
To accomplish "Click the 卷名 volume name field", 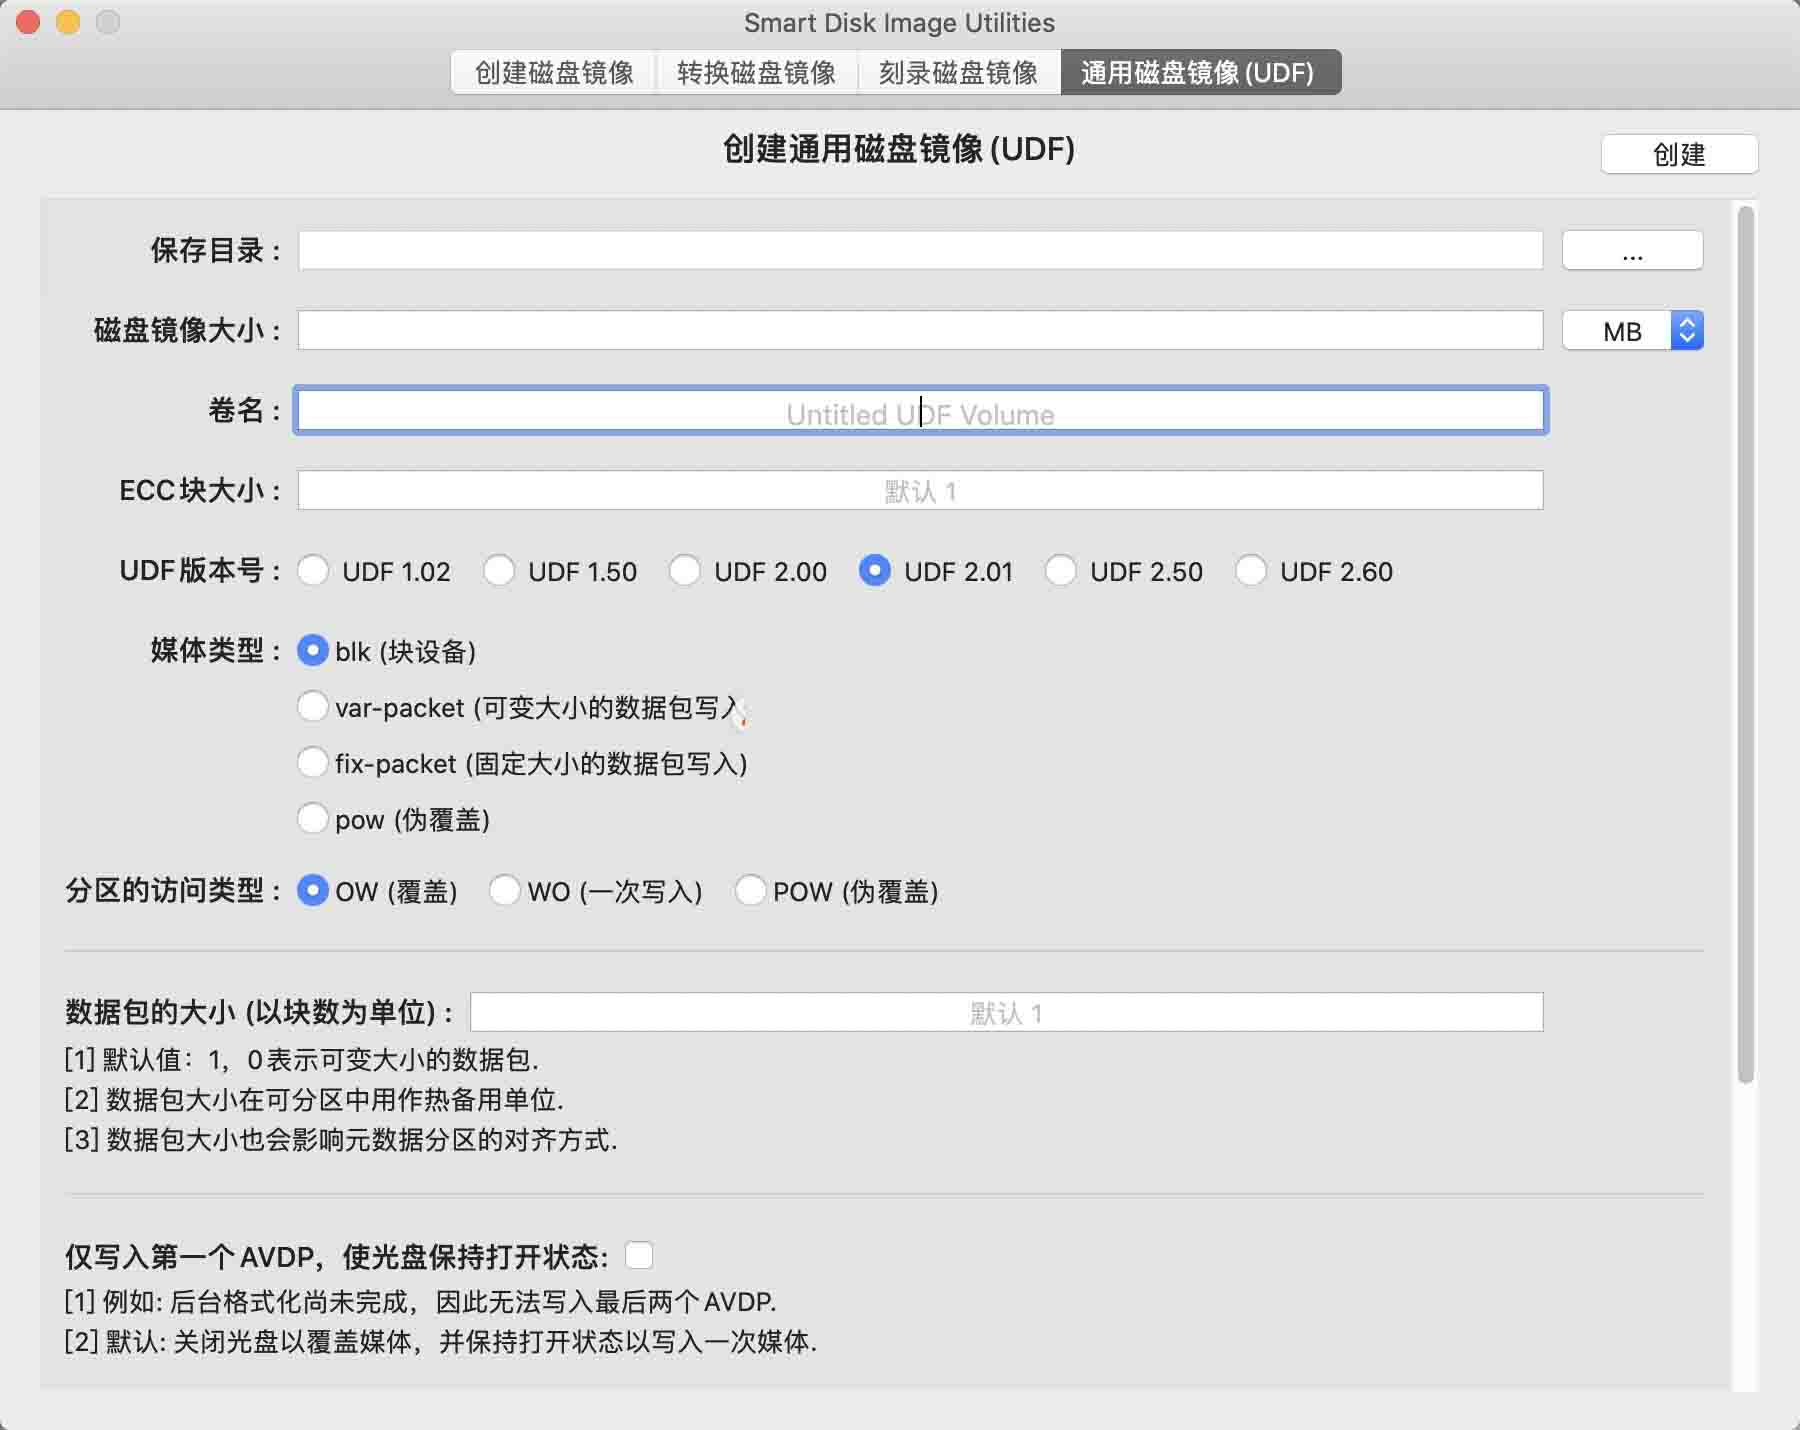I will (x=920, y=410).
